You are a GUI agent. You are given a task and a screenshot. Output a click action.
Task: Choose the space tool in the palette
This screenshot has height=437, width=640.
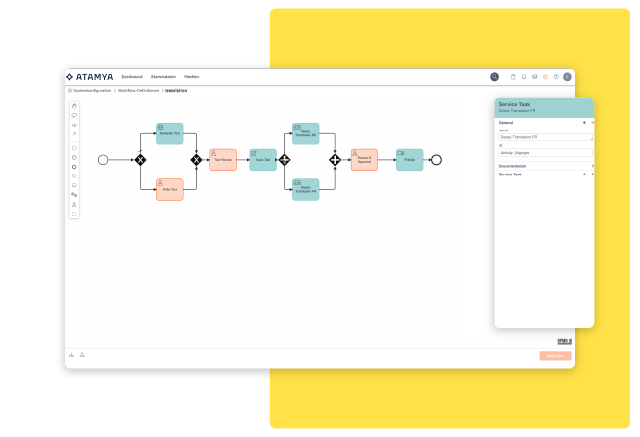(x=74, y=125)
